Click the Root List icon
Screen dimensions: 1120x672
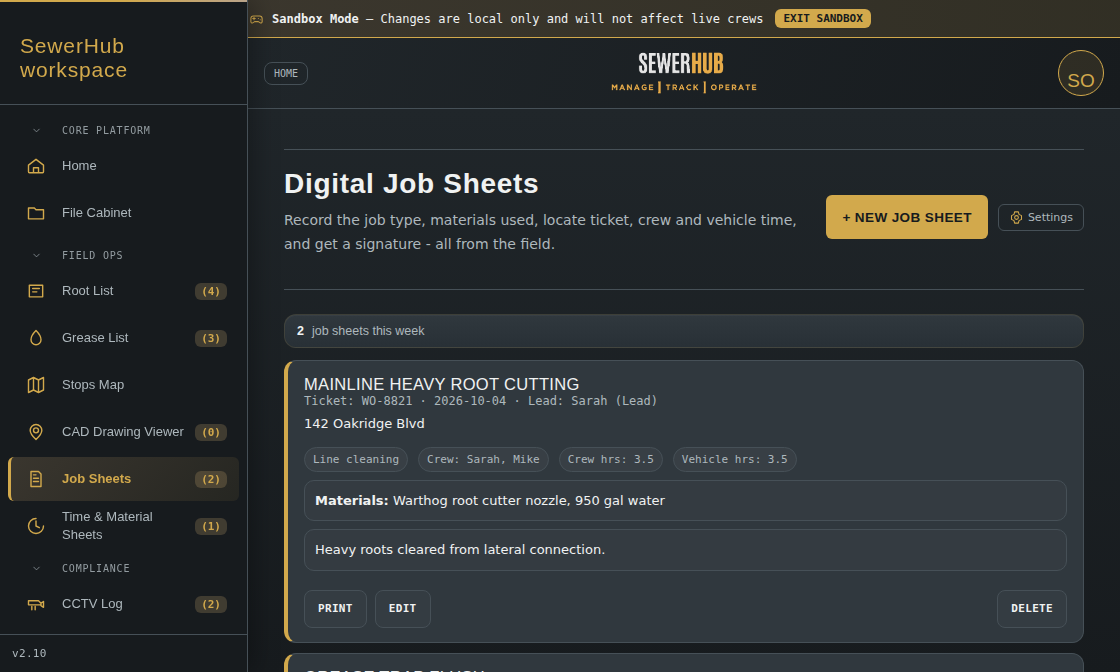[36, 291]
